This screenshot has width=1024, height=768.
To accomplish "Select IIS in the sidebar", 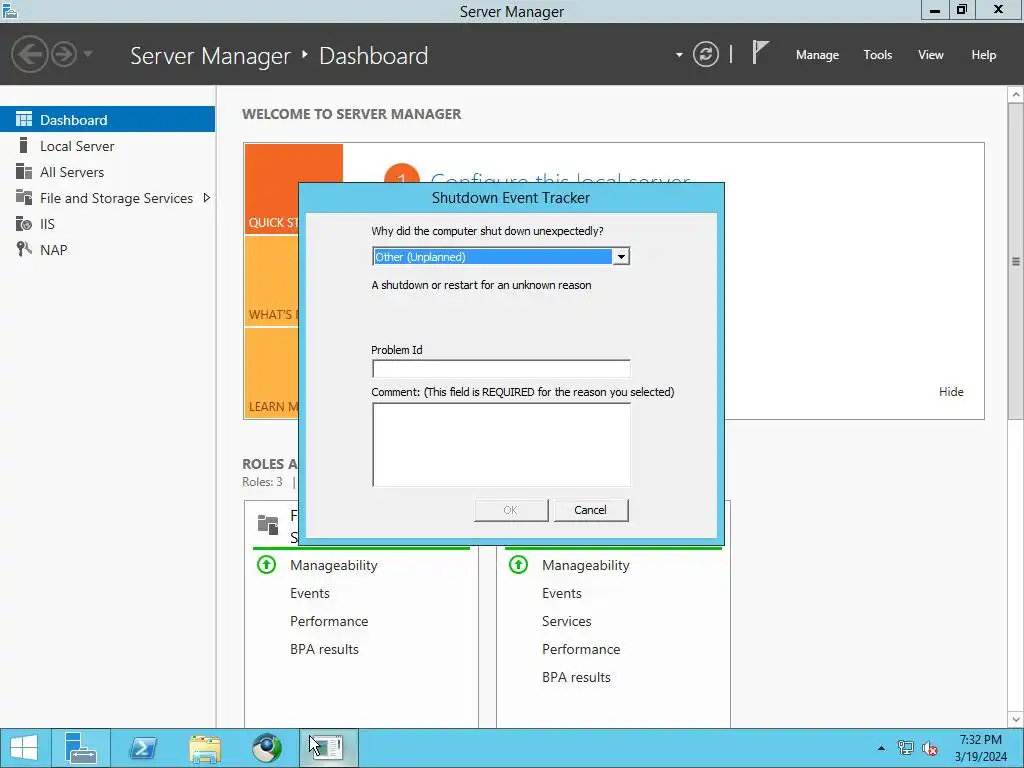I will 107,224.
